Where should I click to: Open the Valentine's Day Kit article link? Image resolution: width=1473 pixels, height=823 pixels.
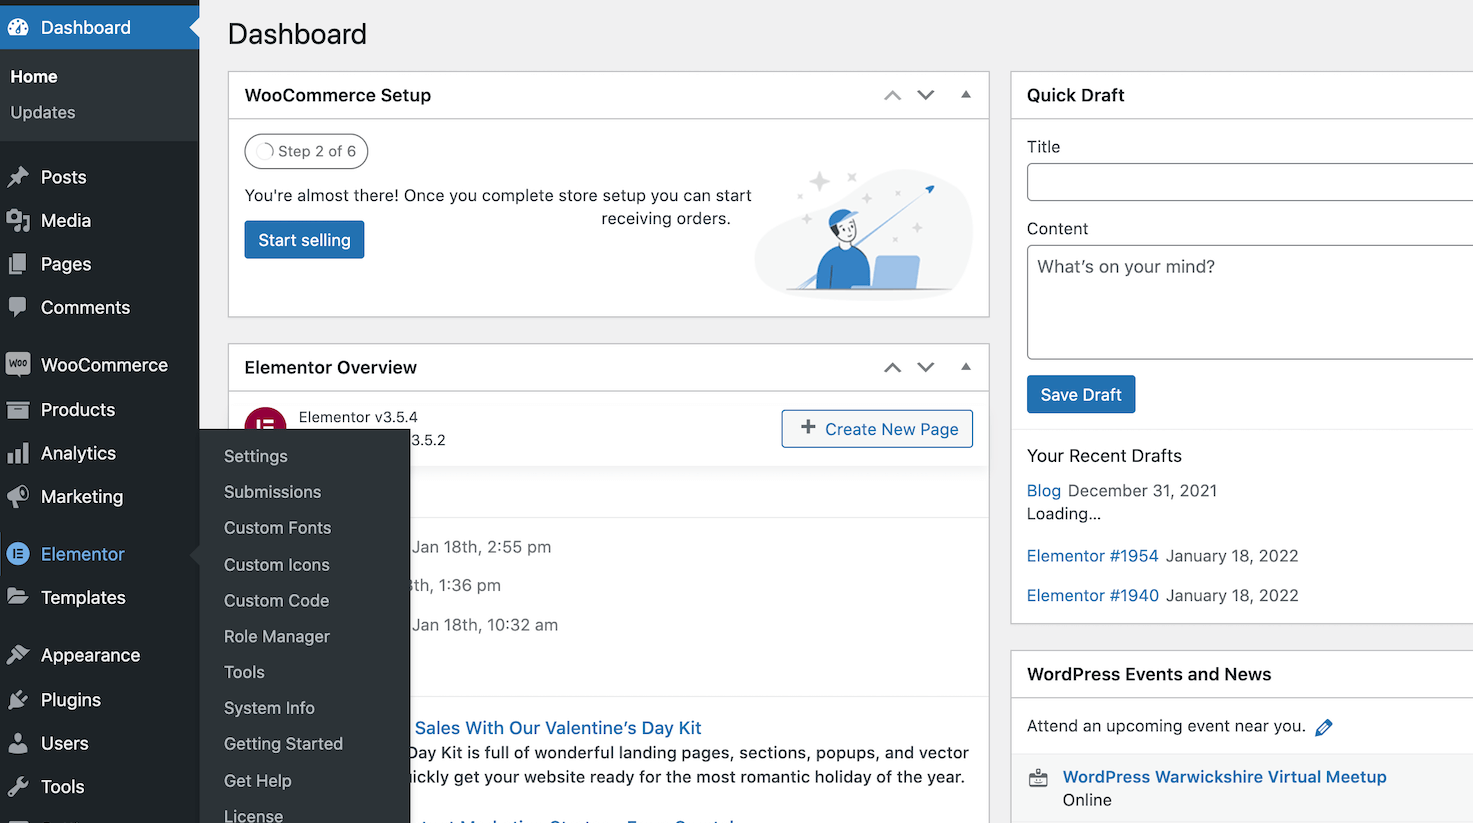tap(558, 728)
